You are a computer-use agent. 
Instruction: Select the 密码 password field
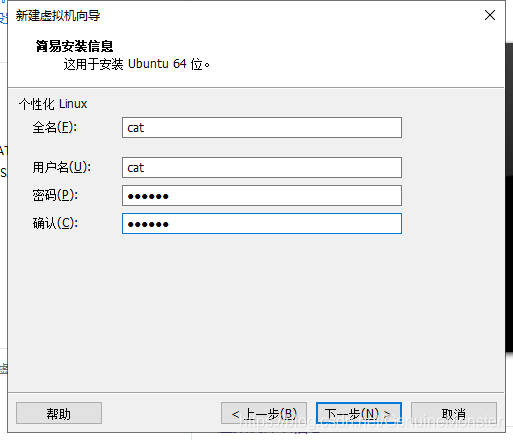[x=262, y=196]
